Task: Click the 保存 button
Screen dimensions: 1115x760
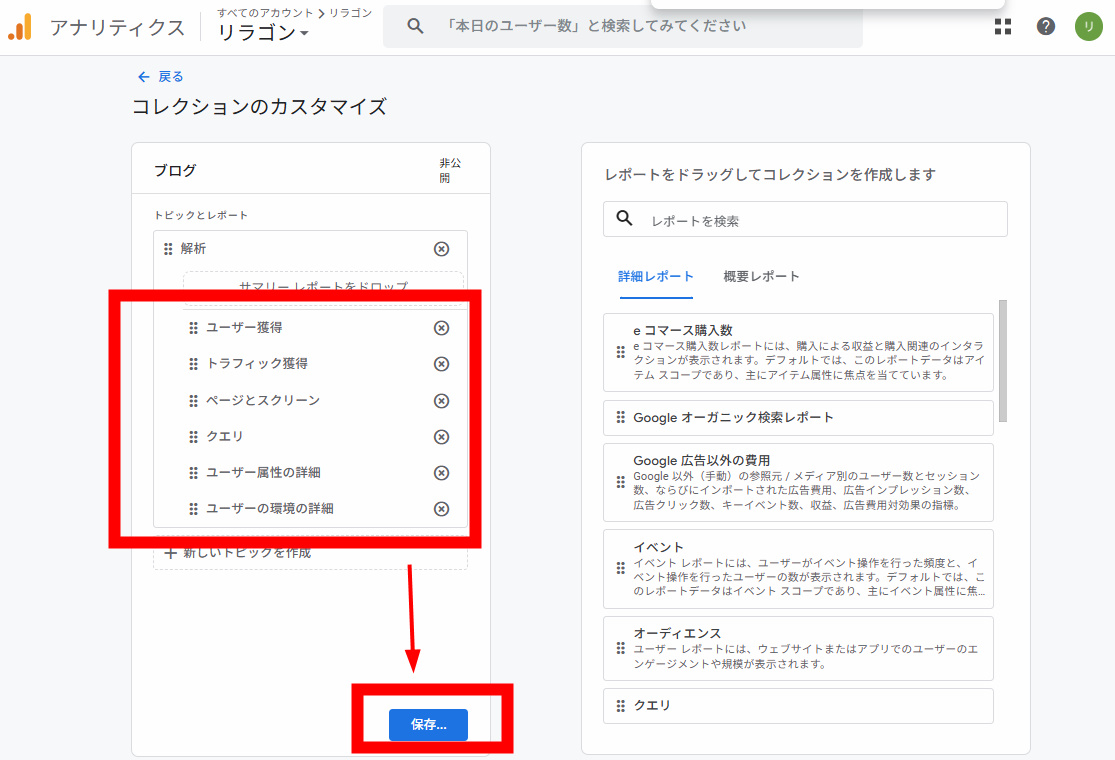Action: 428,725
